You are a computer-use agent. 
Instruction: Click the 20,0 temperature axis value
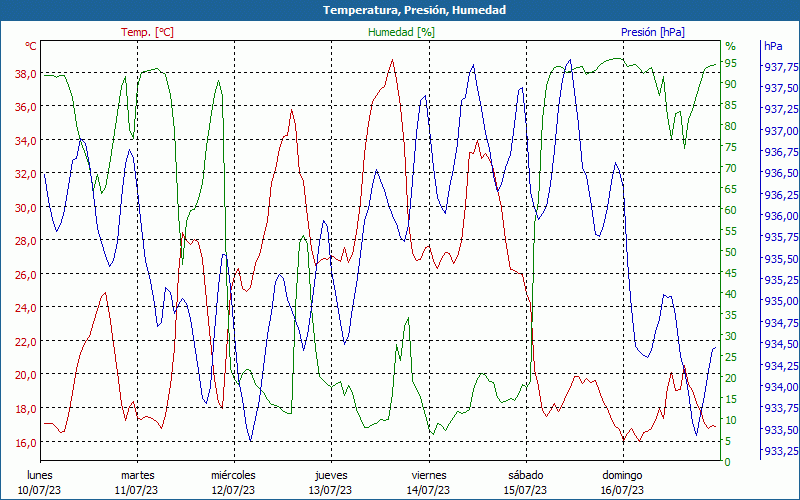26,375
